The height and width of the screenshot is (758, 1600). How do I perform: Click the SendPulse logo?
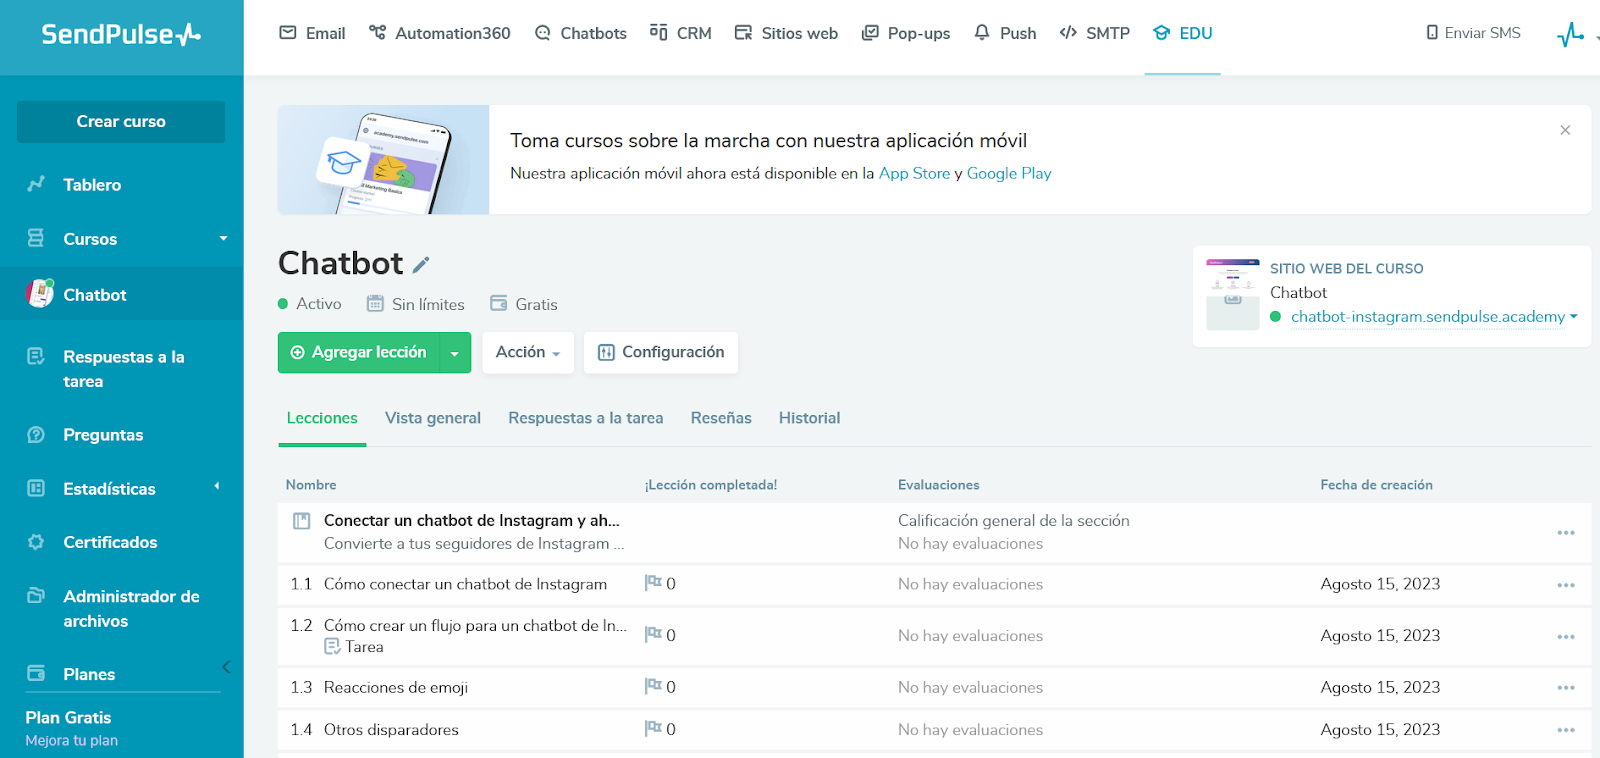[x=121, y=35]
